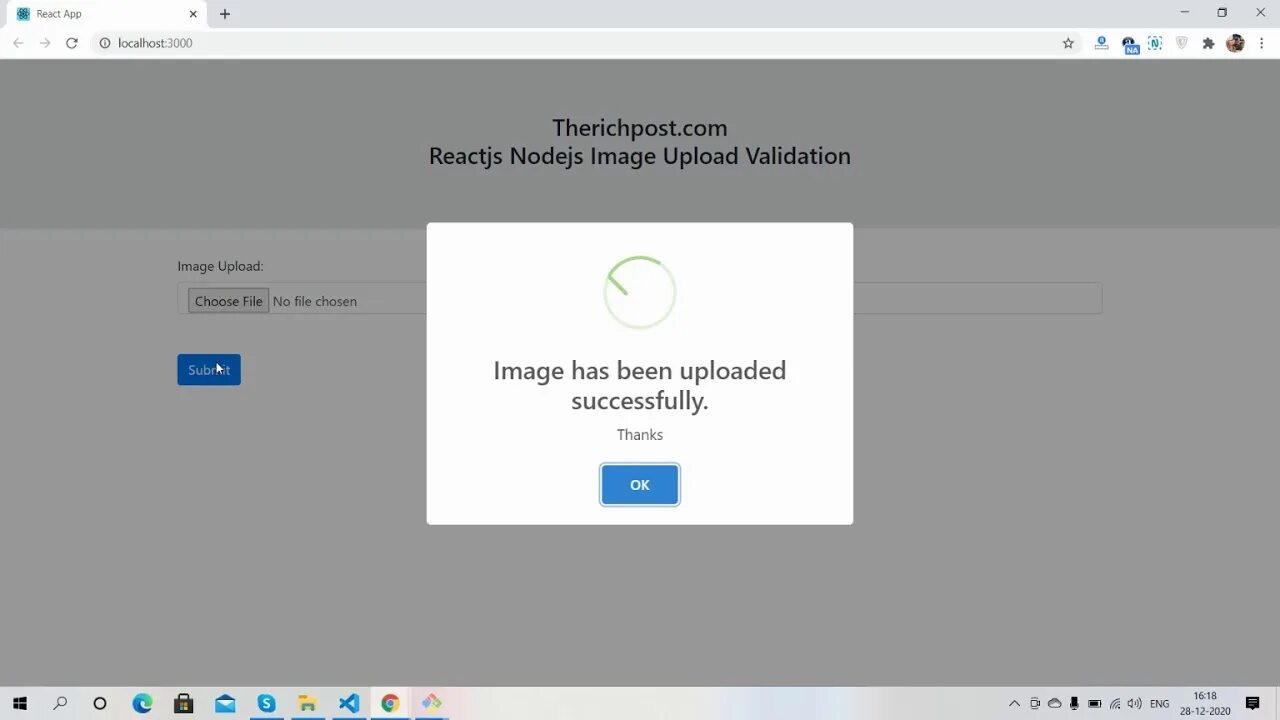View site information icon beside localhost
1280x720 pixels.
104,43
